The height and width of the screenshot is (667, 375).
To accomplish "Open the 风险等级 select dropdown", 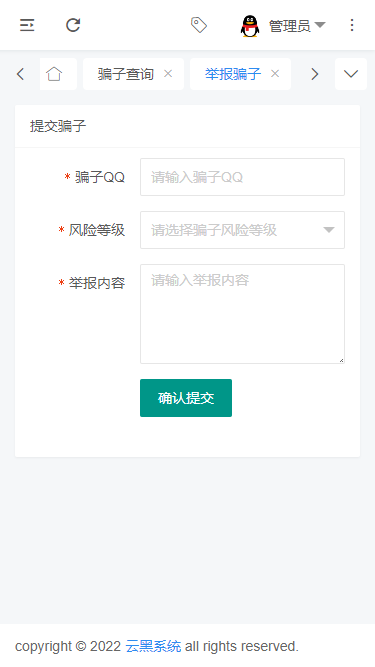I will pos(242,230).
